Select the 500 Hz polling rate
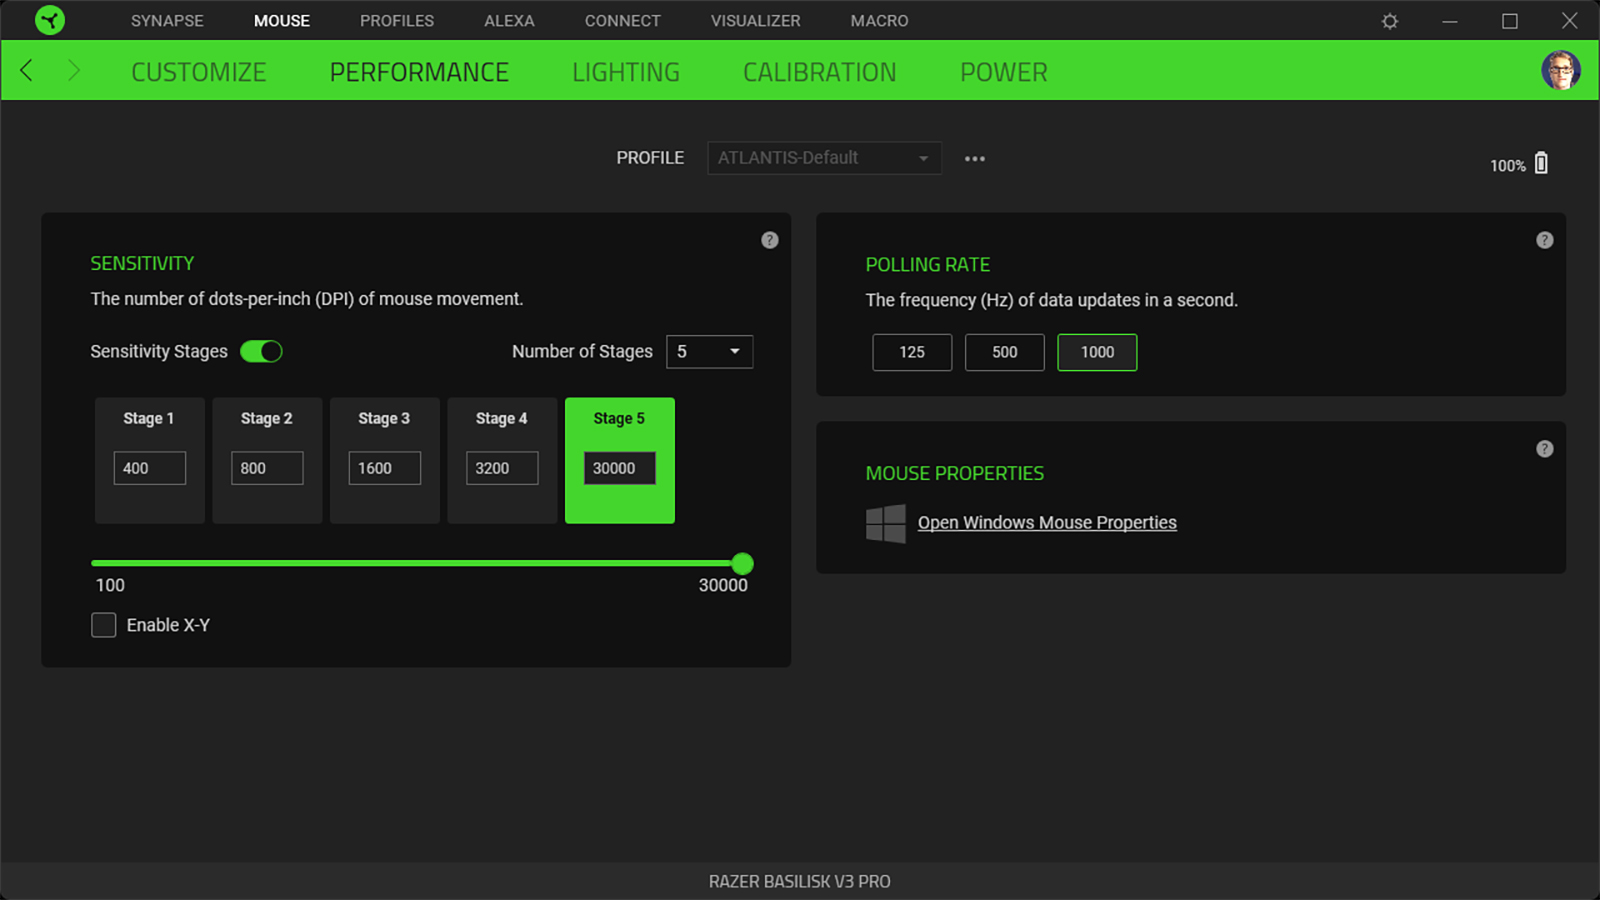Viewport: 1600px width, 900px height. click(x=1004, y=352)
